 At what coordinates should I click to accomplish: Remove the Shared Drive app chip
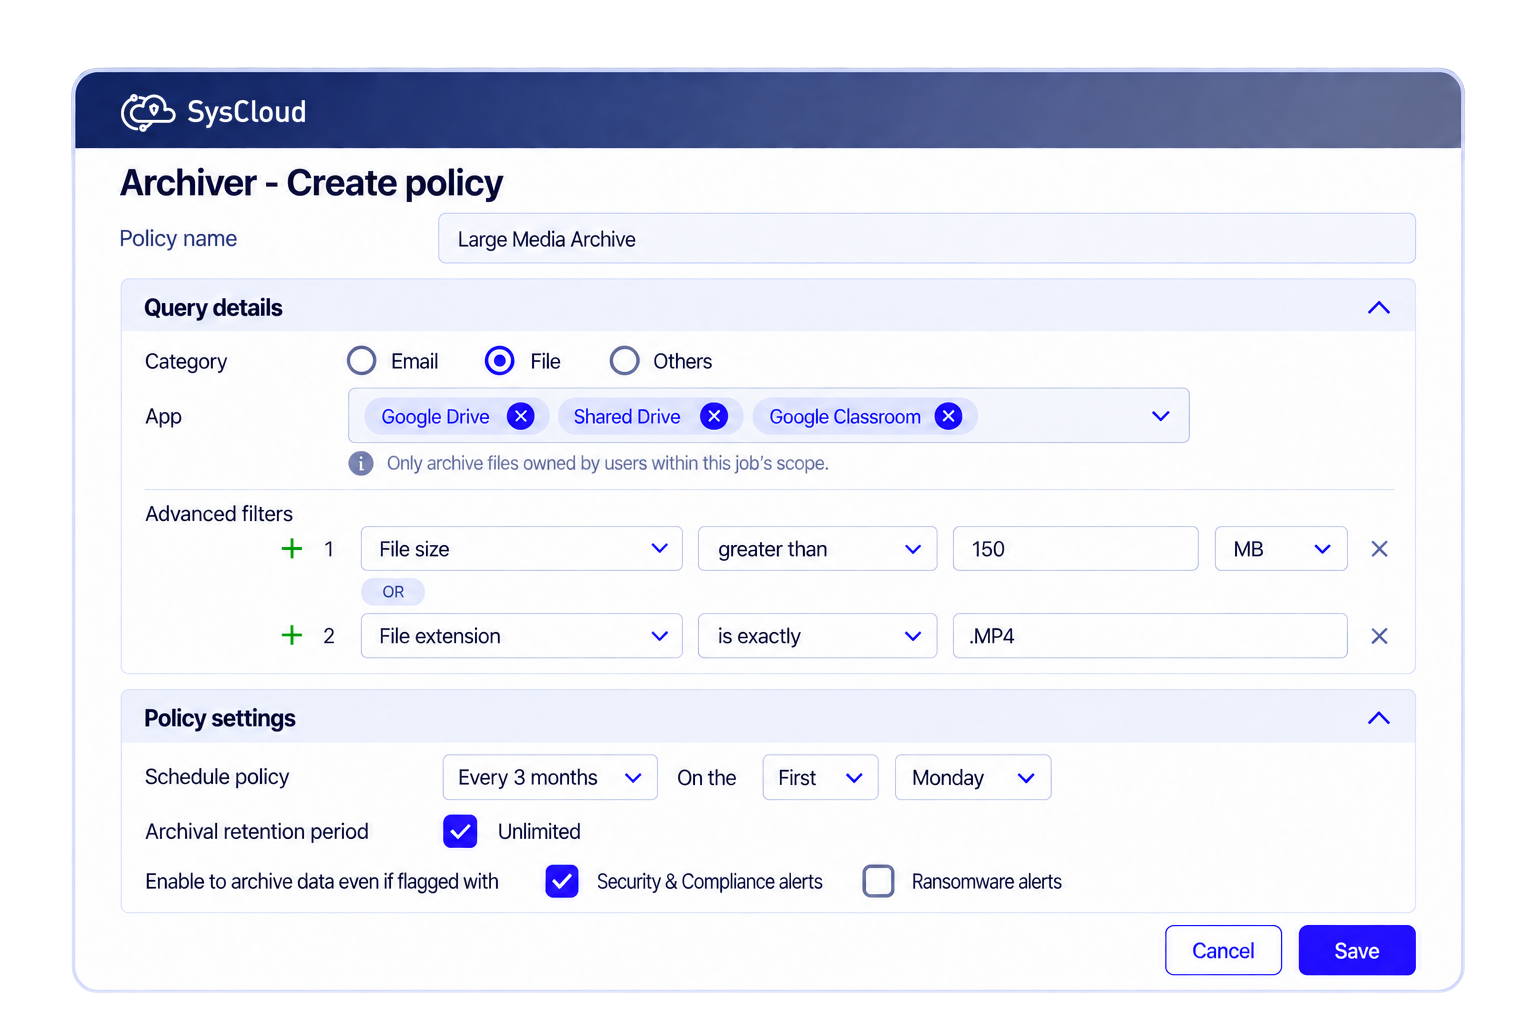point(714,416)
